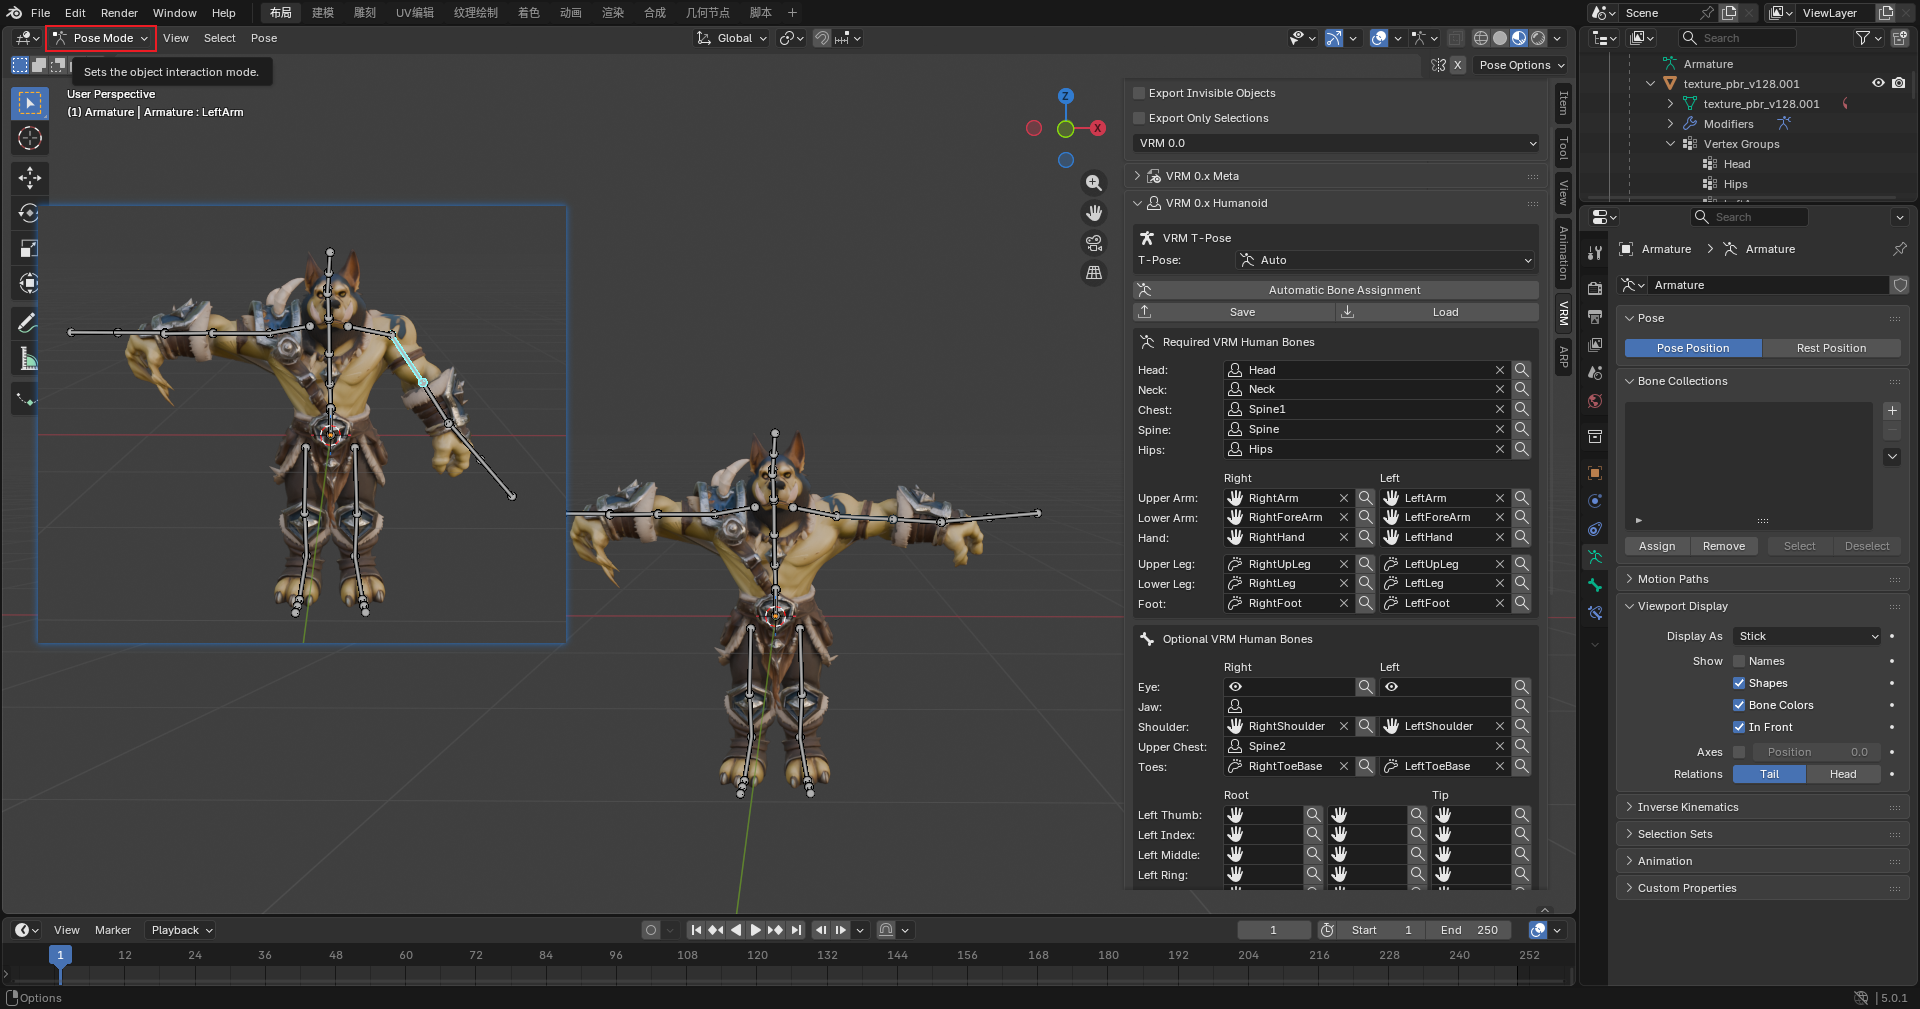Select the Measure tool
This screenshot has width=1920, height=1009.
point(30,359)
